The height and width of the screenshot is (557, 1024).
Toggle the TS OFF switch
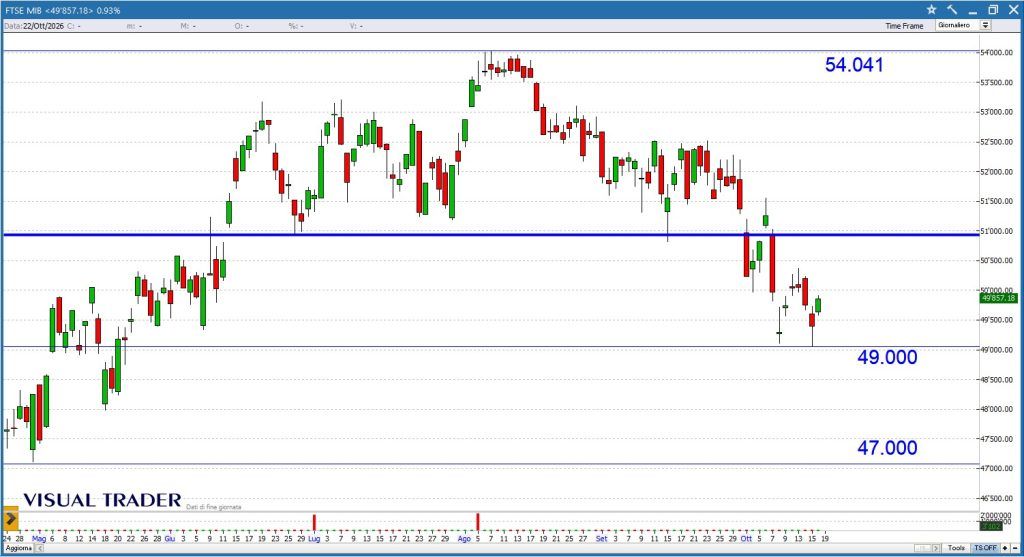985,548
